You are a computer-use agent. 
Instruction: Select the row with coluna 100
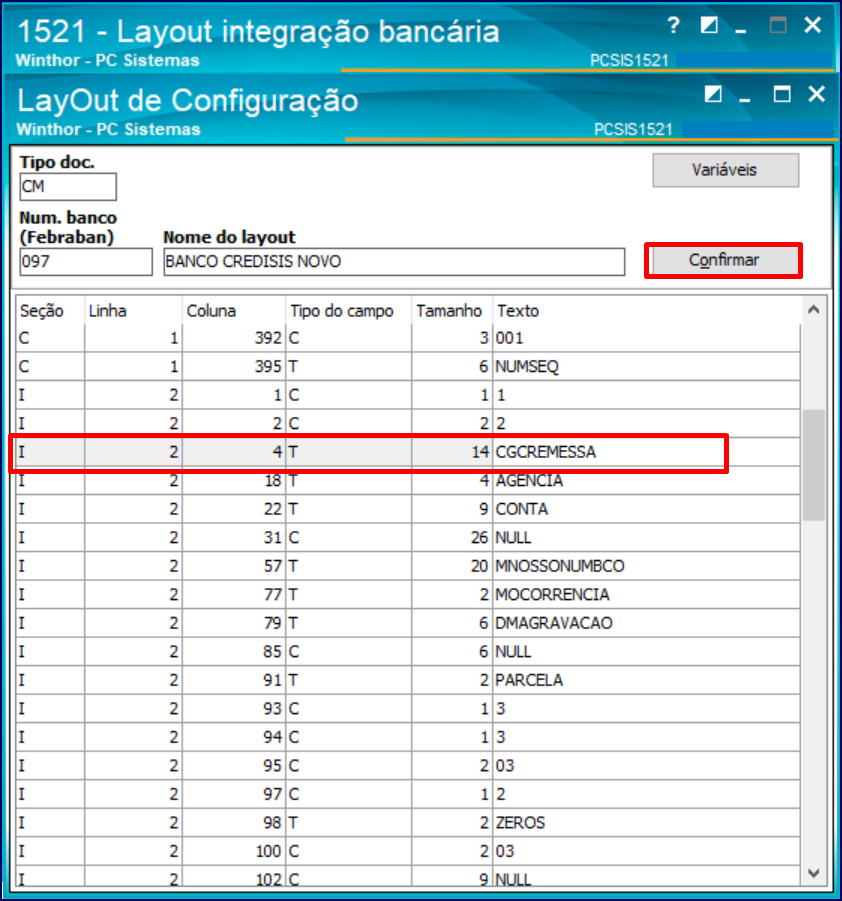click(x=408, y=851)
